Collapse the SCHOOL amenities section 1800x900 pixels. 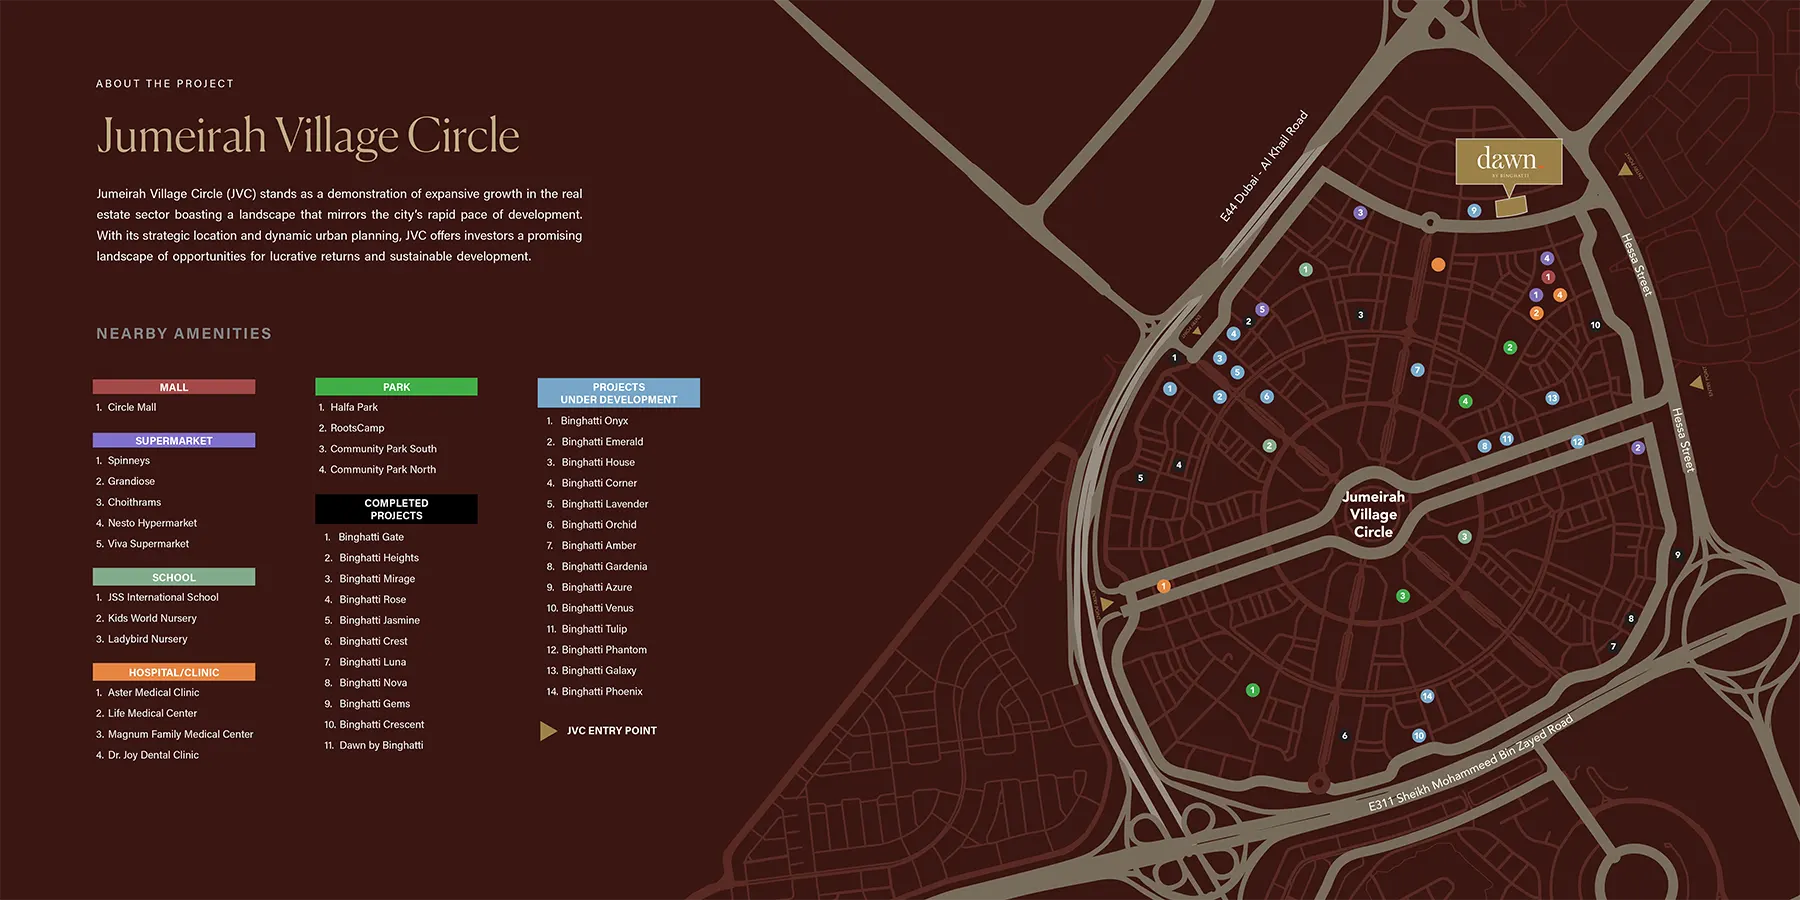coord(174,577)
